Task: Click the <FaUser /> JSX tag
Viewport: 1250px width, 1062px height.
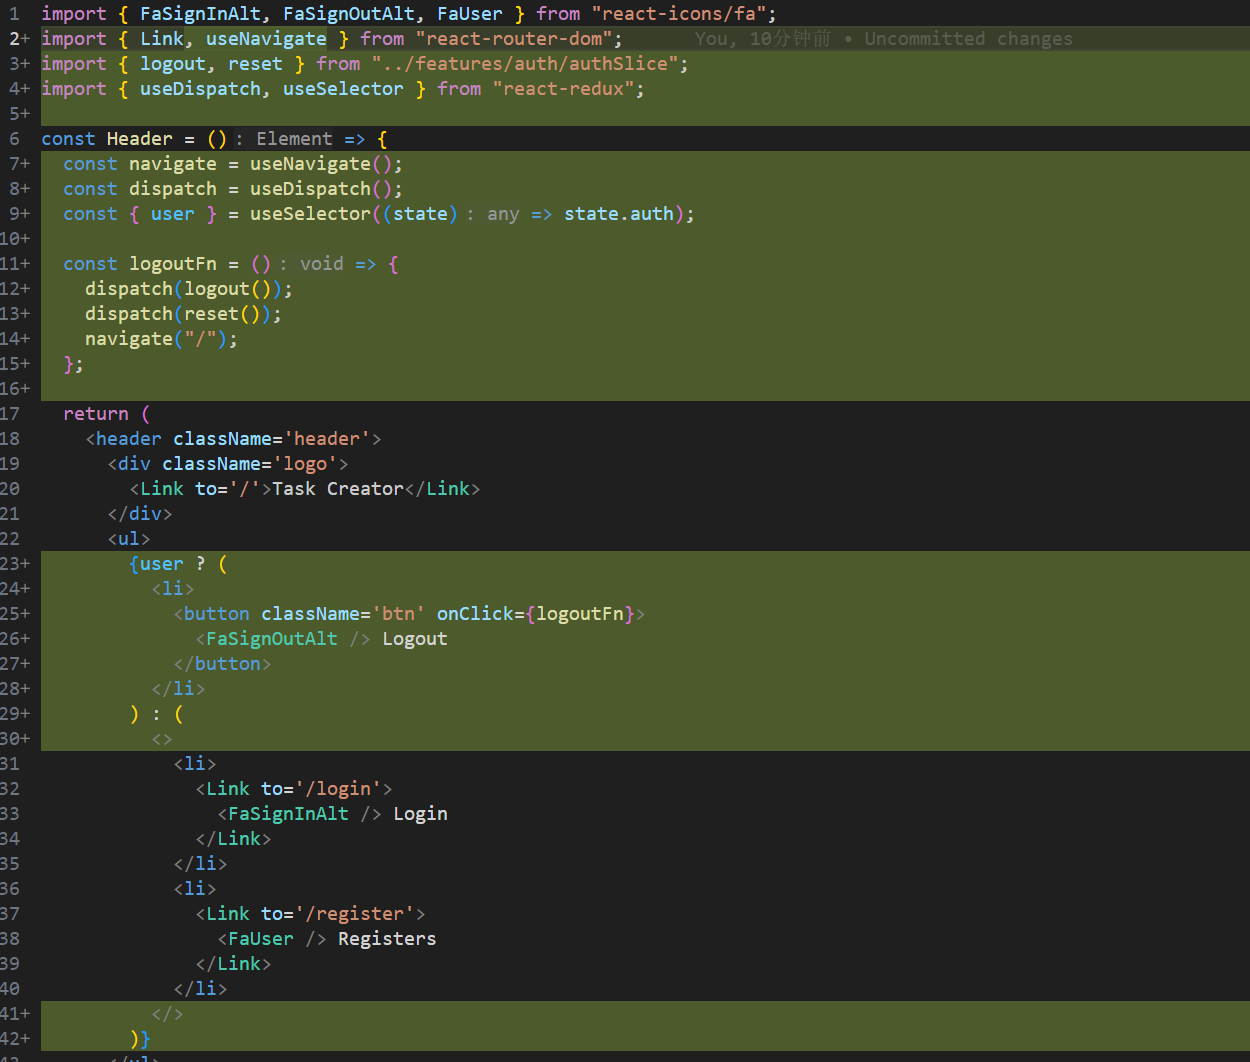Action: pos(272,939)
